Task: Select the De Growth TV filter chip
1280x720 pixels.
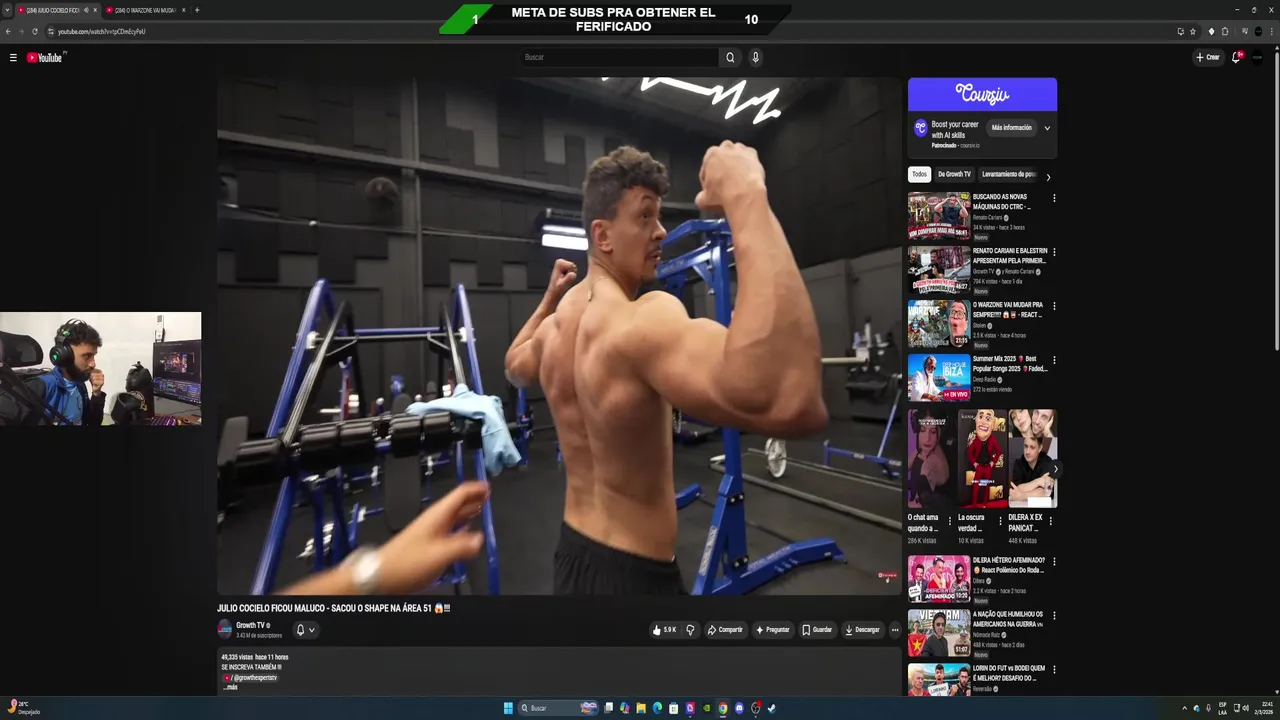Action: (x=954, y=174)
